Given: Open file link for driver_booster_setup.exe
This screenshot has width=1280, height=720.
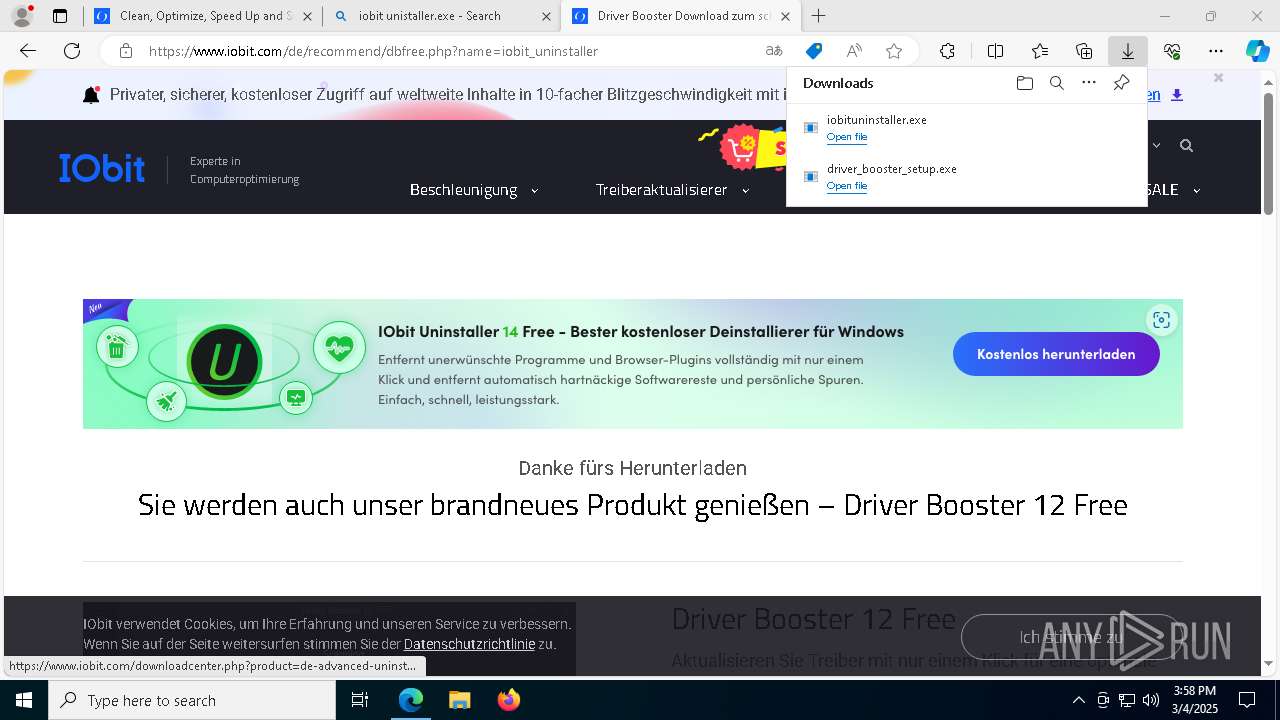Looking at the screenshot, I should coord(847,186).
